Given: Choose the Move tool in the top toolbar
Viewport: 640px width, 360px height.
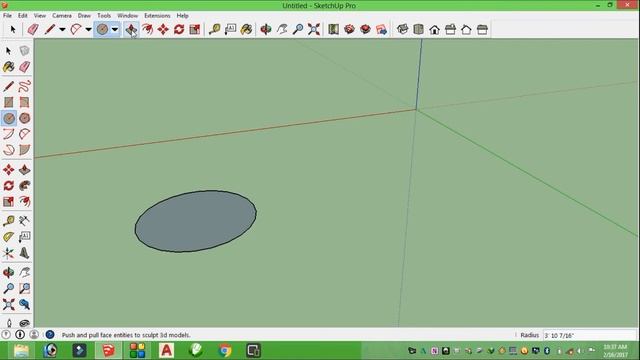Looking at the screenshot, I should point(163,29).
